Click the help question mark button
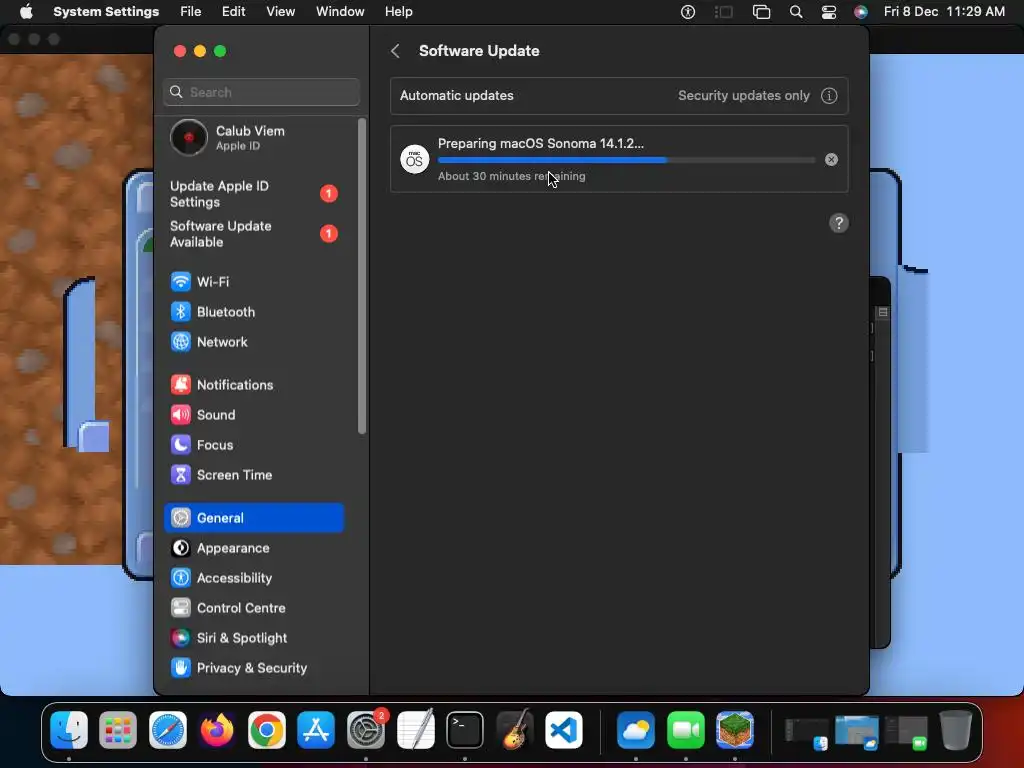1024x768 pixels. tap(839, 223)
